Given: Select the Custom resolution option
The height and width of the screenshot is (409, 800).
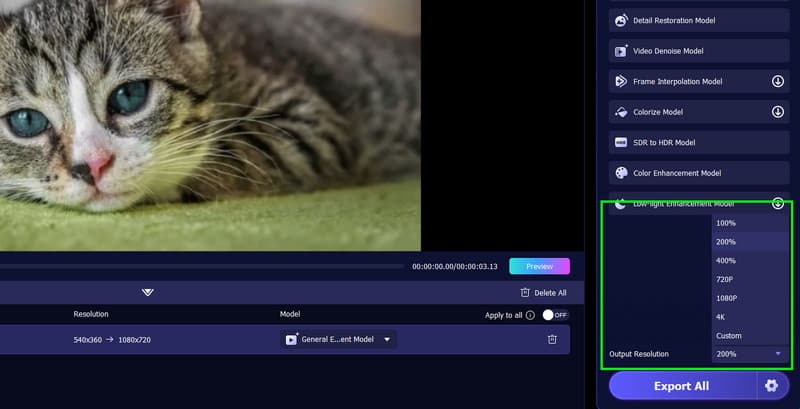Looking at the screenshot, I should click(x=729, y=336).
